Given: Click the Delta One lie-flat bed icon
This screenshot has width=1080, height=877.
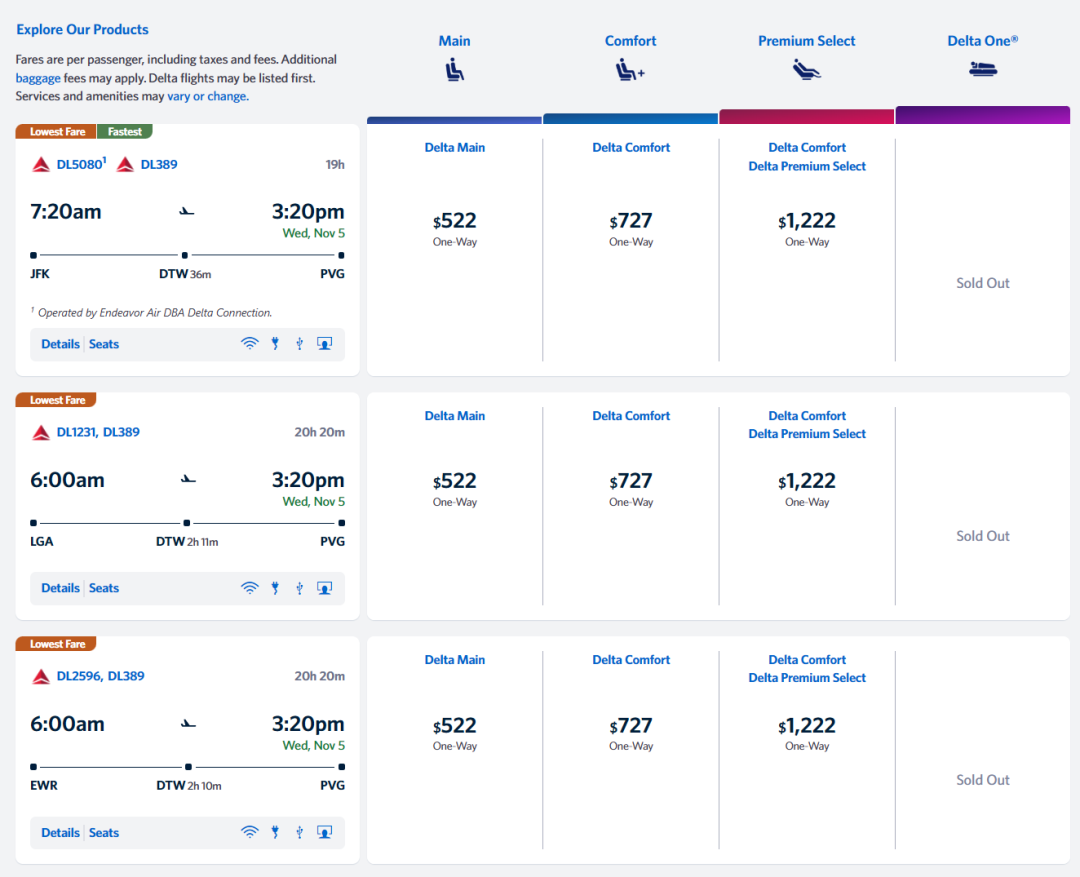Looking at the screenshot, I should 983,69.
